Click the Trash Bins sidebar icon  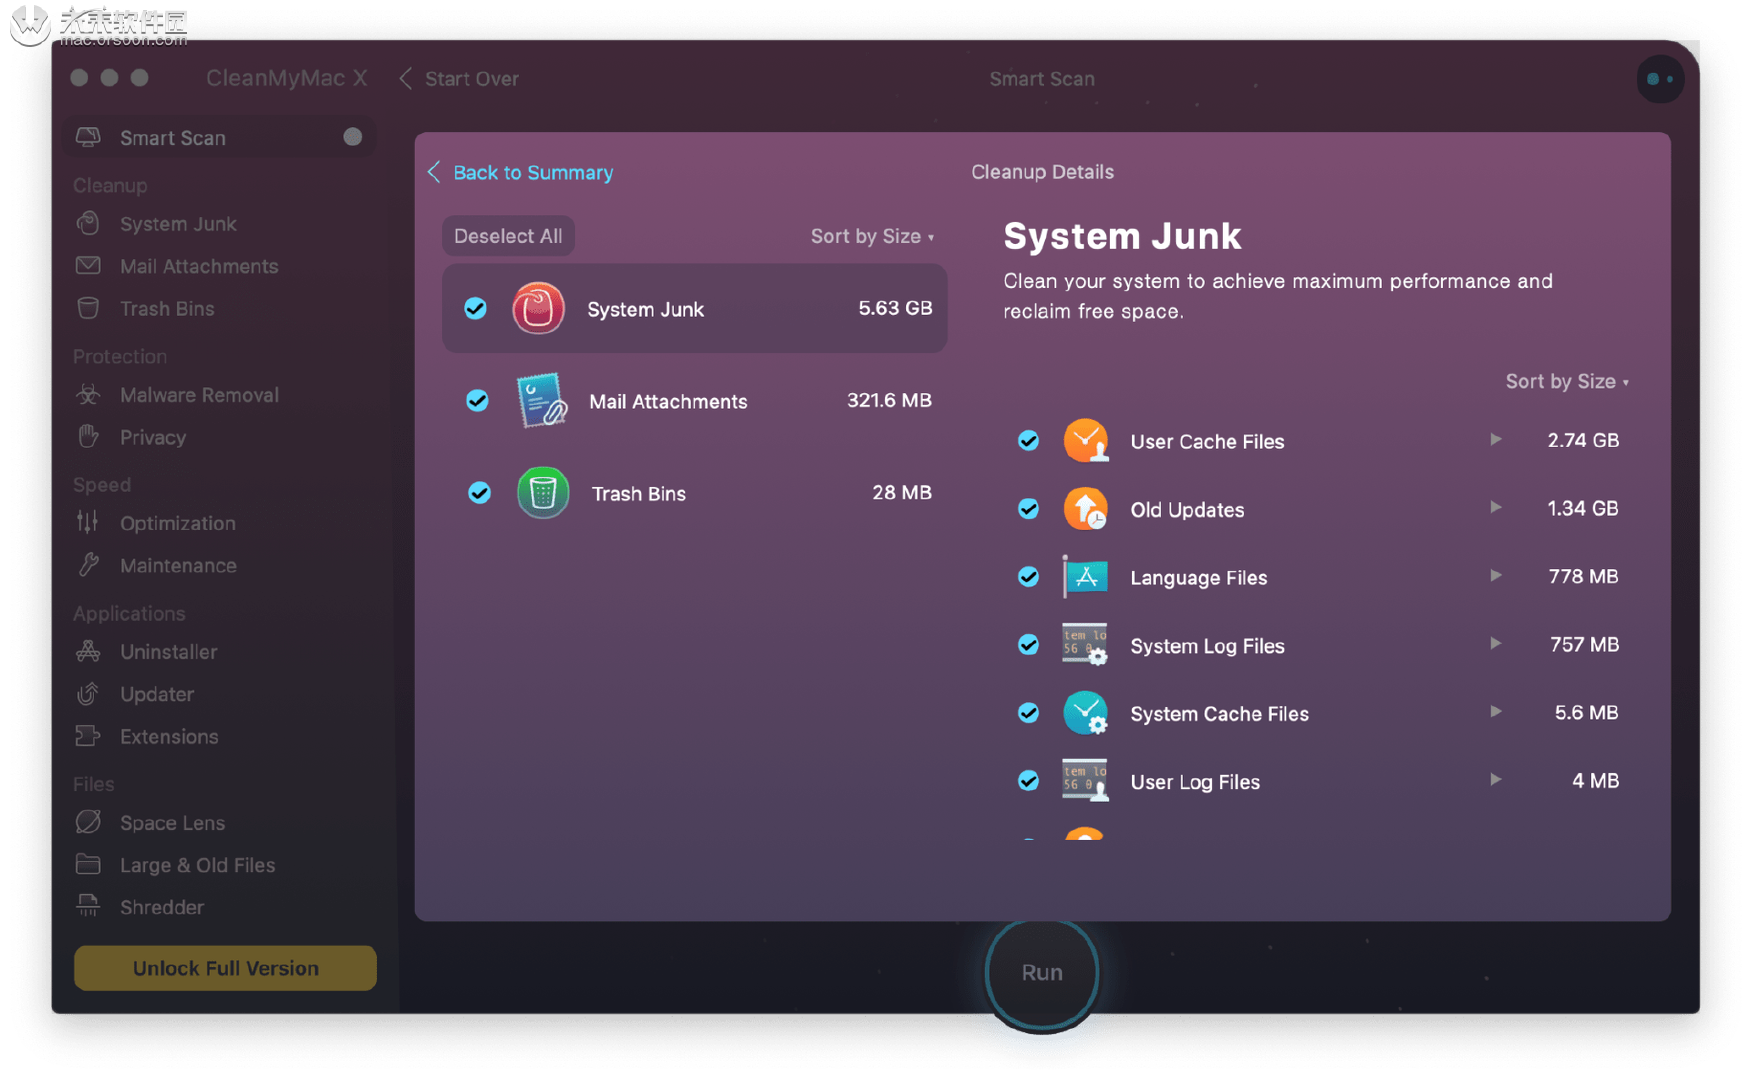click(x=88, y=308)
